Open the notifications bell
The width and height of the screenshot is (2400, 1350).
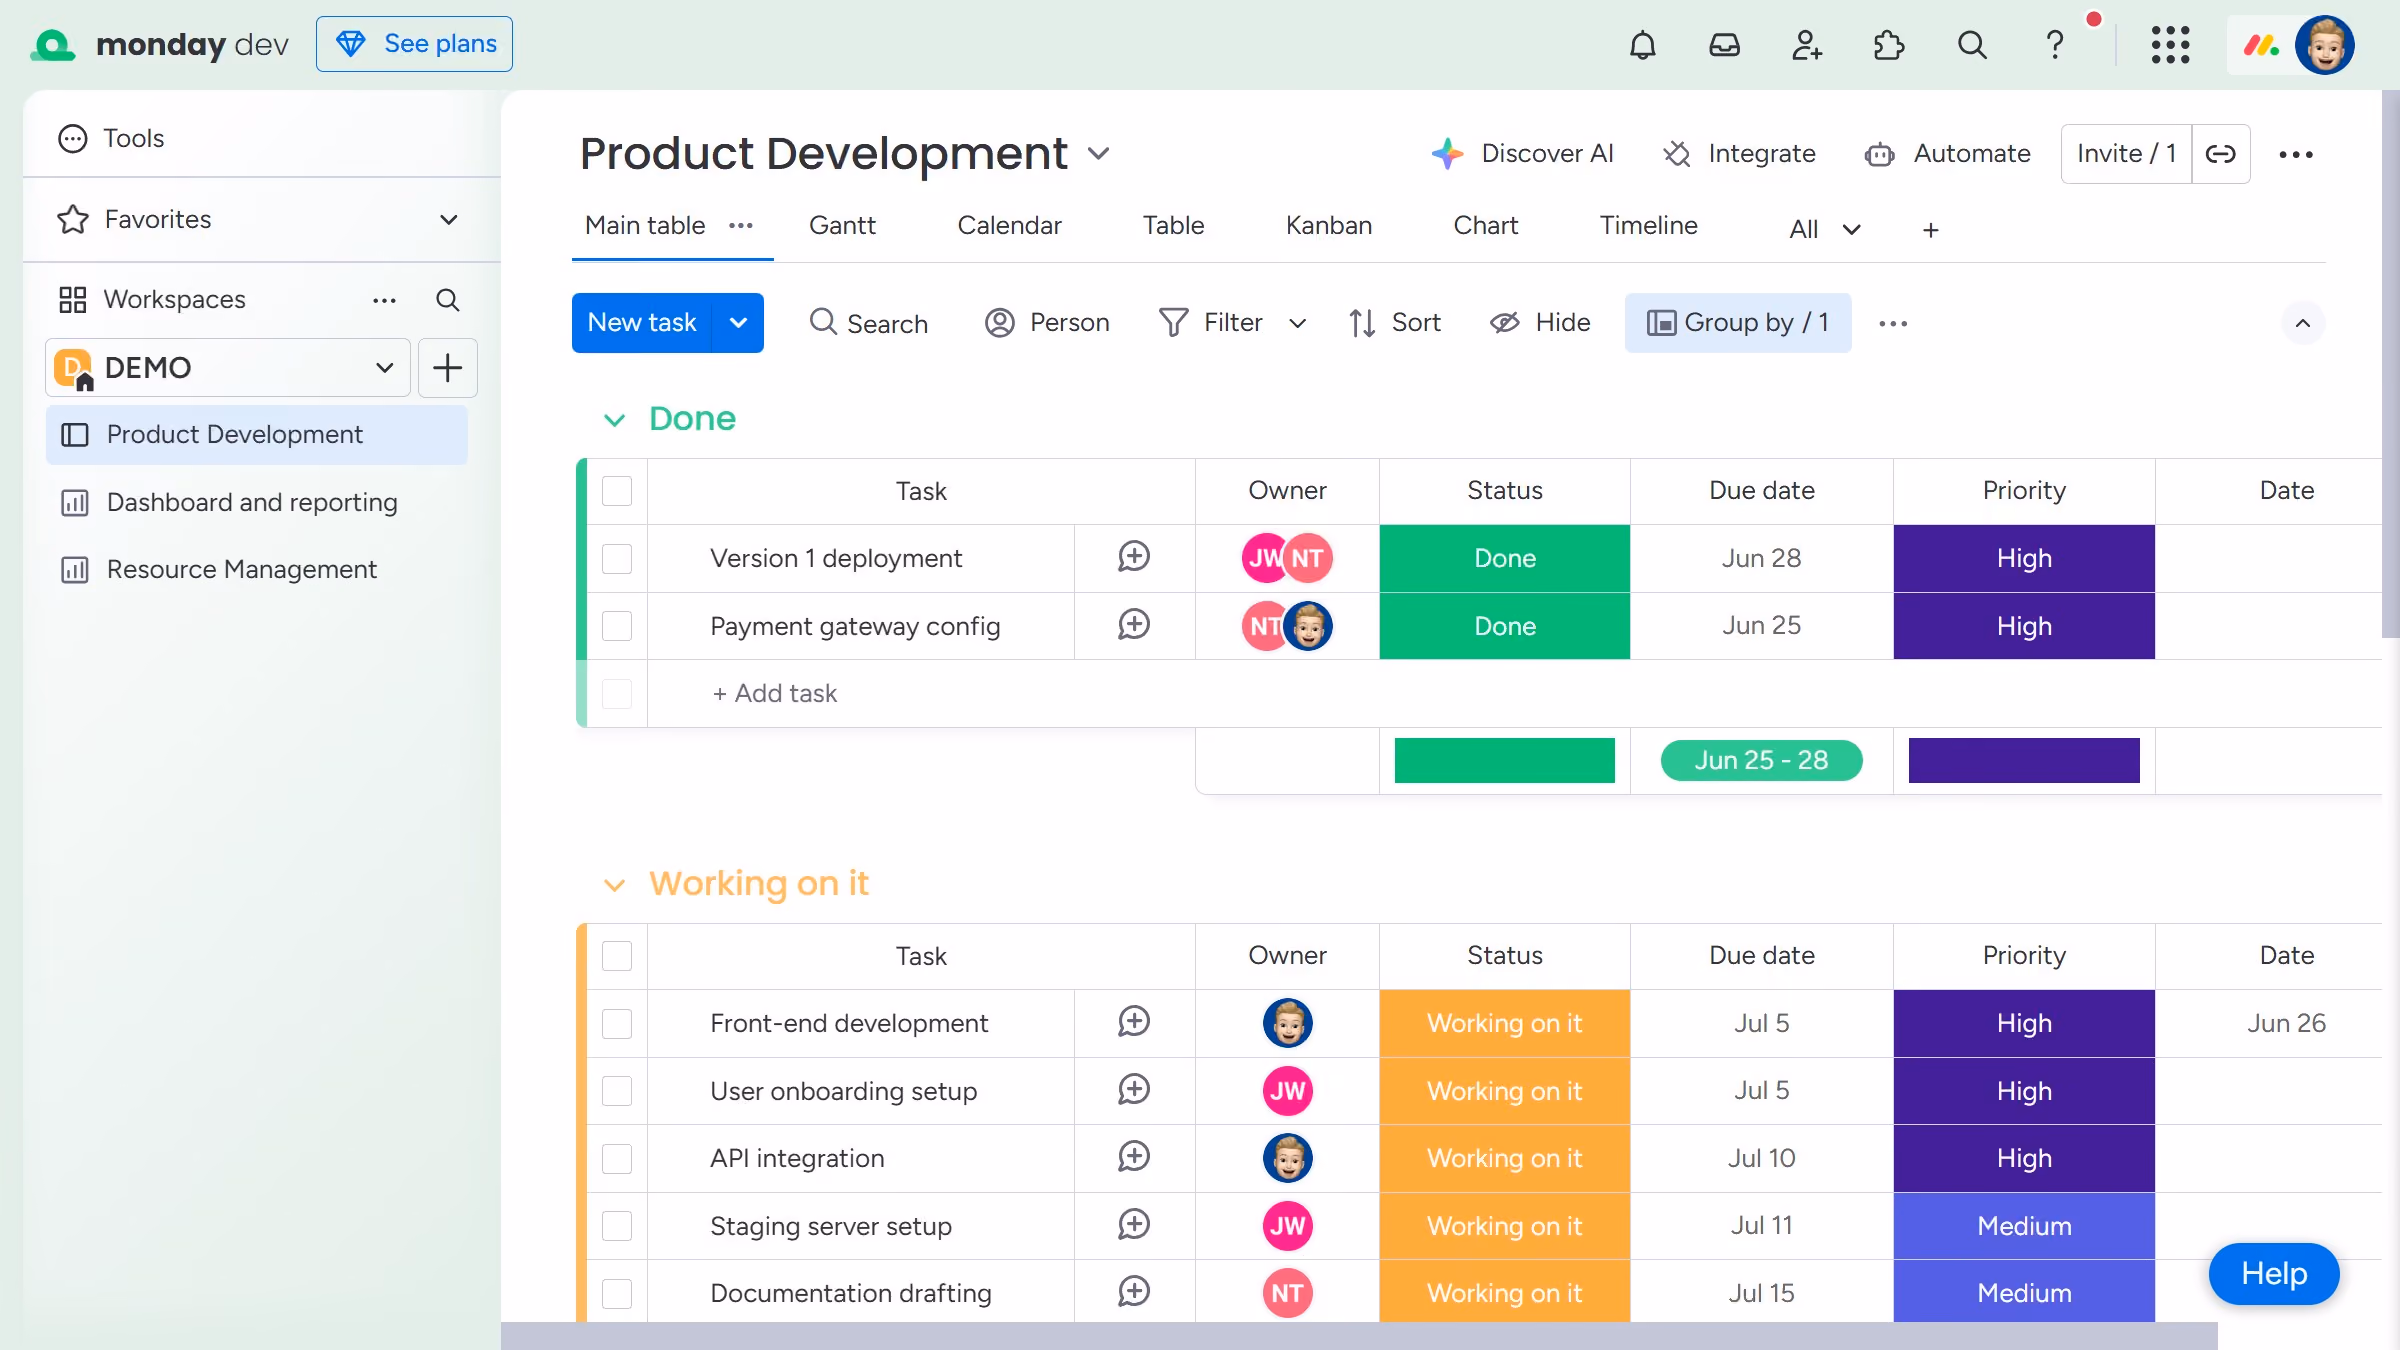click(x=1642, y=45)
